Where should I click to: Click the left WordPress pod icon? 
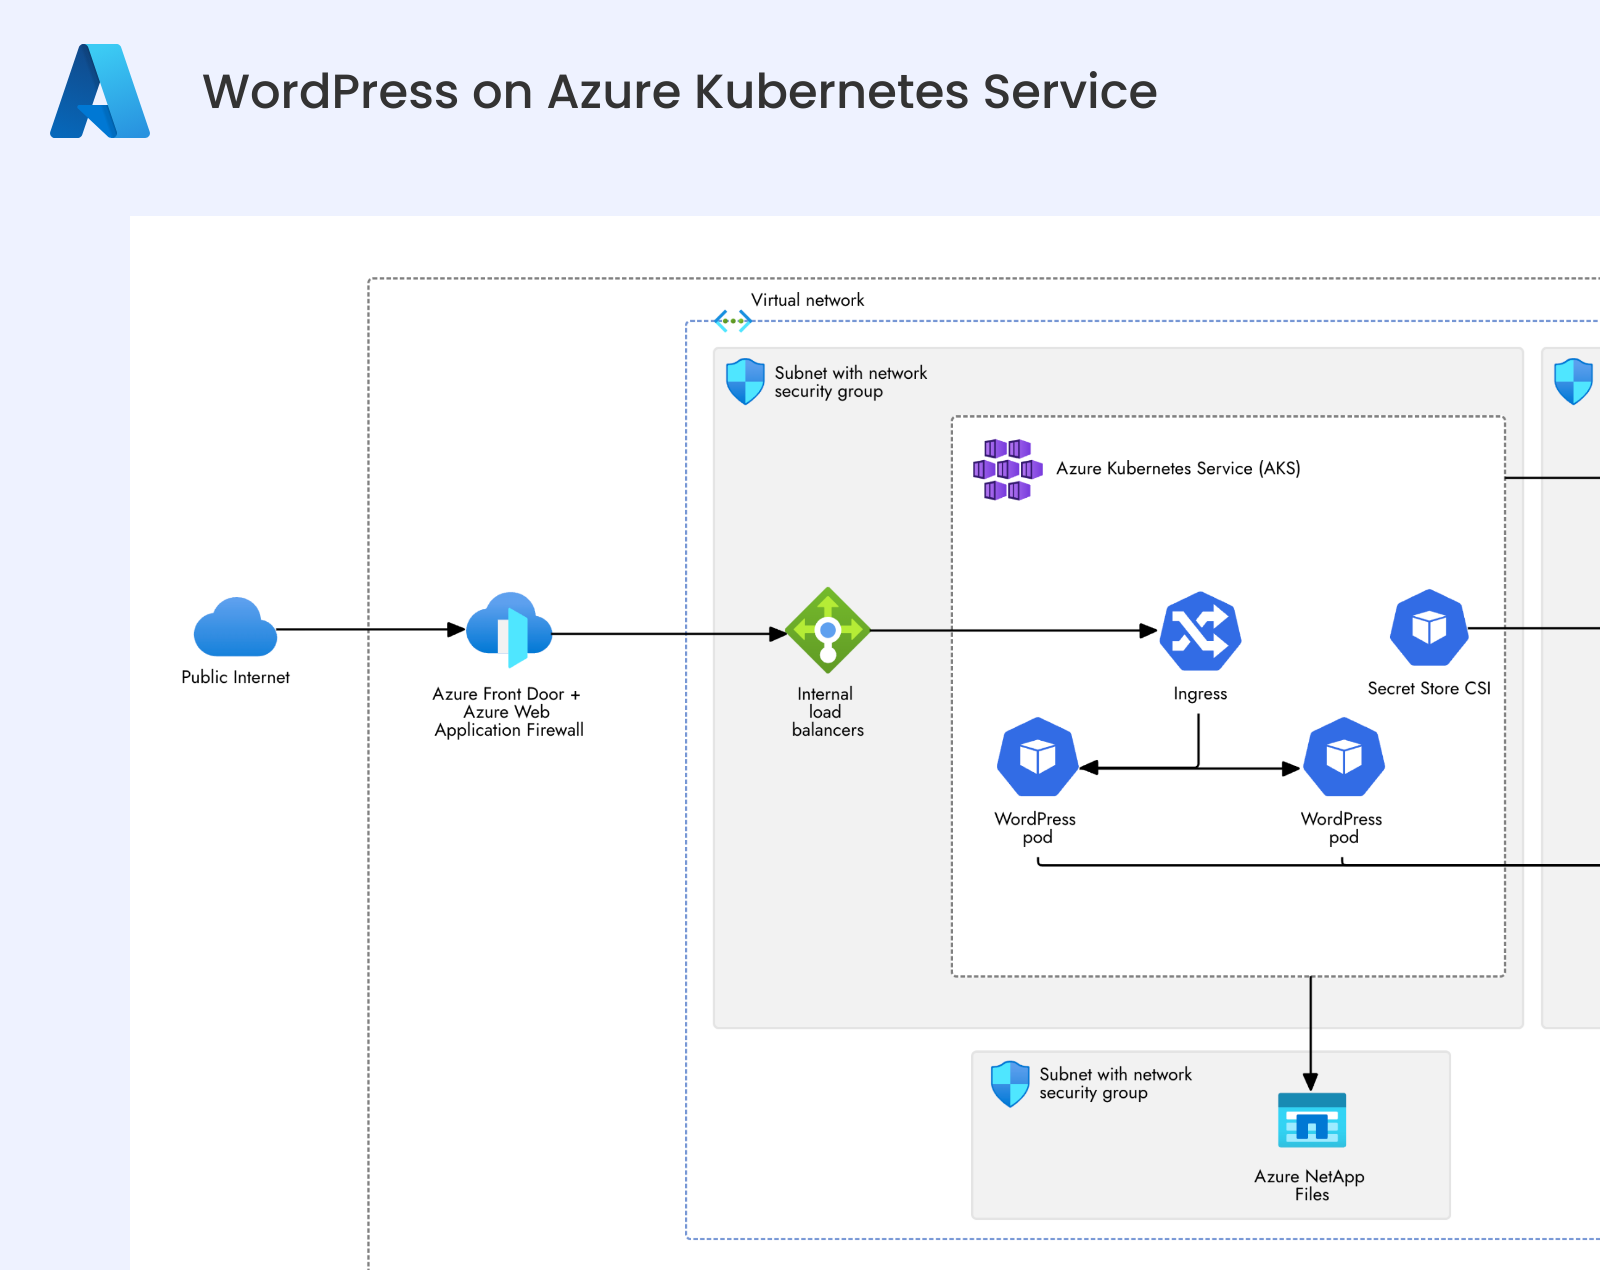[x=1036, y=757]
